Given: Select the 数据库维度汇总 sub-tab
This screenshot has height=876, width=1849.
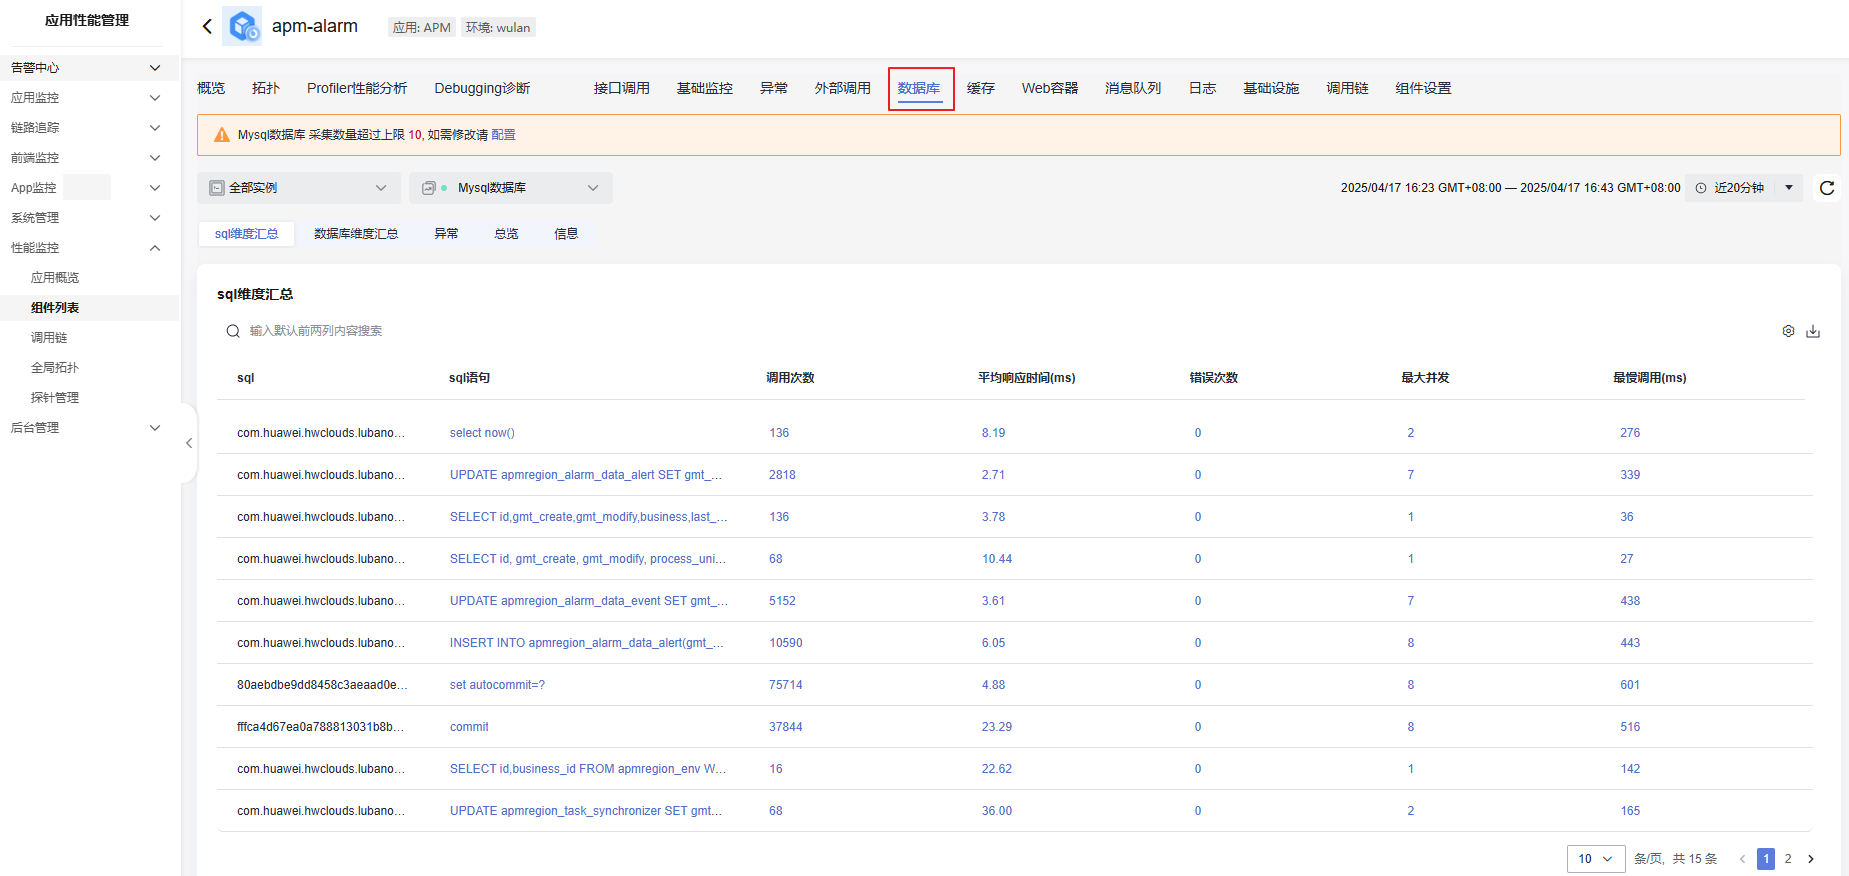Looking at the screenshot, I should click(356, 234).
